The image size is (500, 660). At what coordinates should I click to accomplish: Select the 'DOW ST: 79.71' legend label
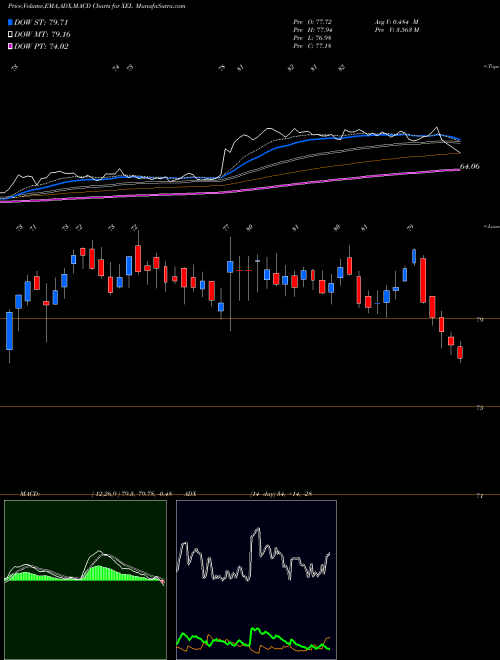(41, 23)
